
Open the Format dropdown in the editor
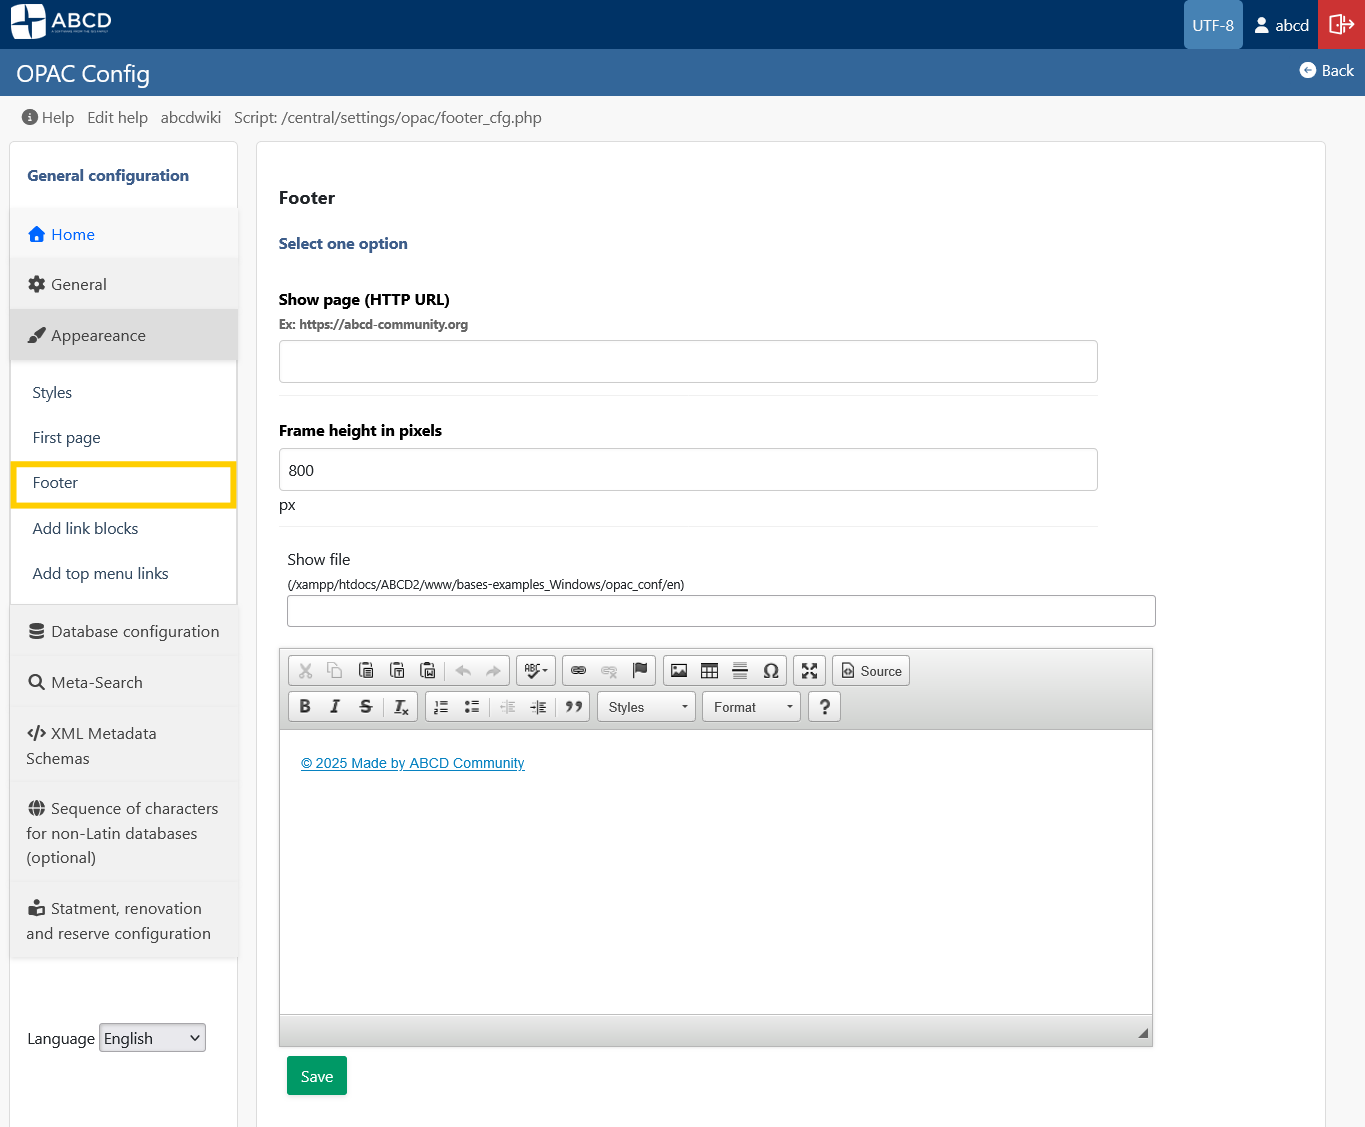750,706
